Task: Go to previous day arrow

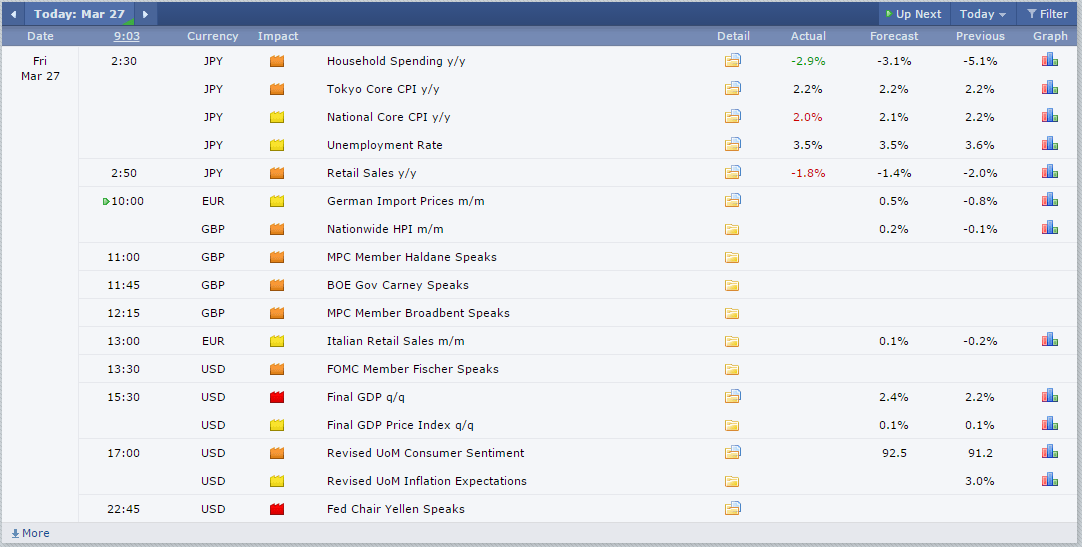Action: pos(13,14)
